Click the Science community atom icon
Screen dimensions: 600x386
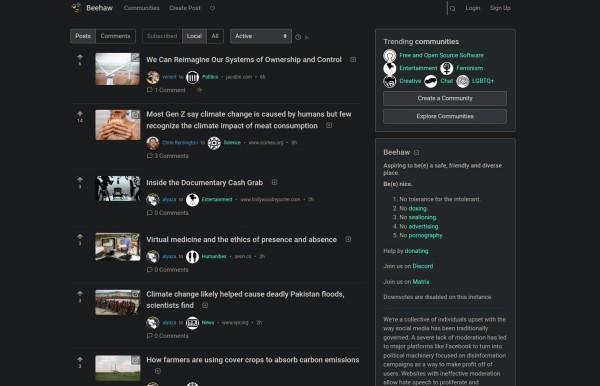pos(214,143)
